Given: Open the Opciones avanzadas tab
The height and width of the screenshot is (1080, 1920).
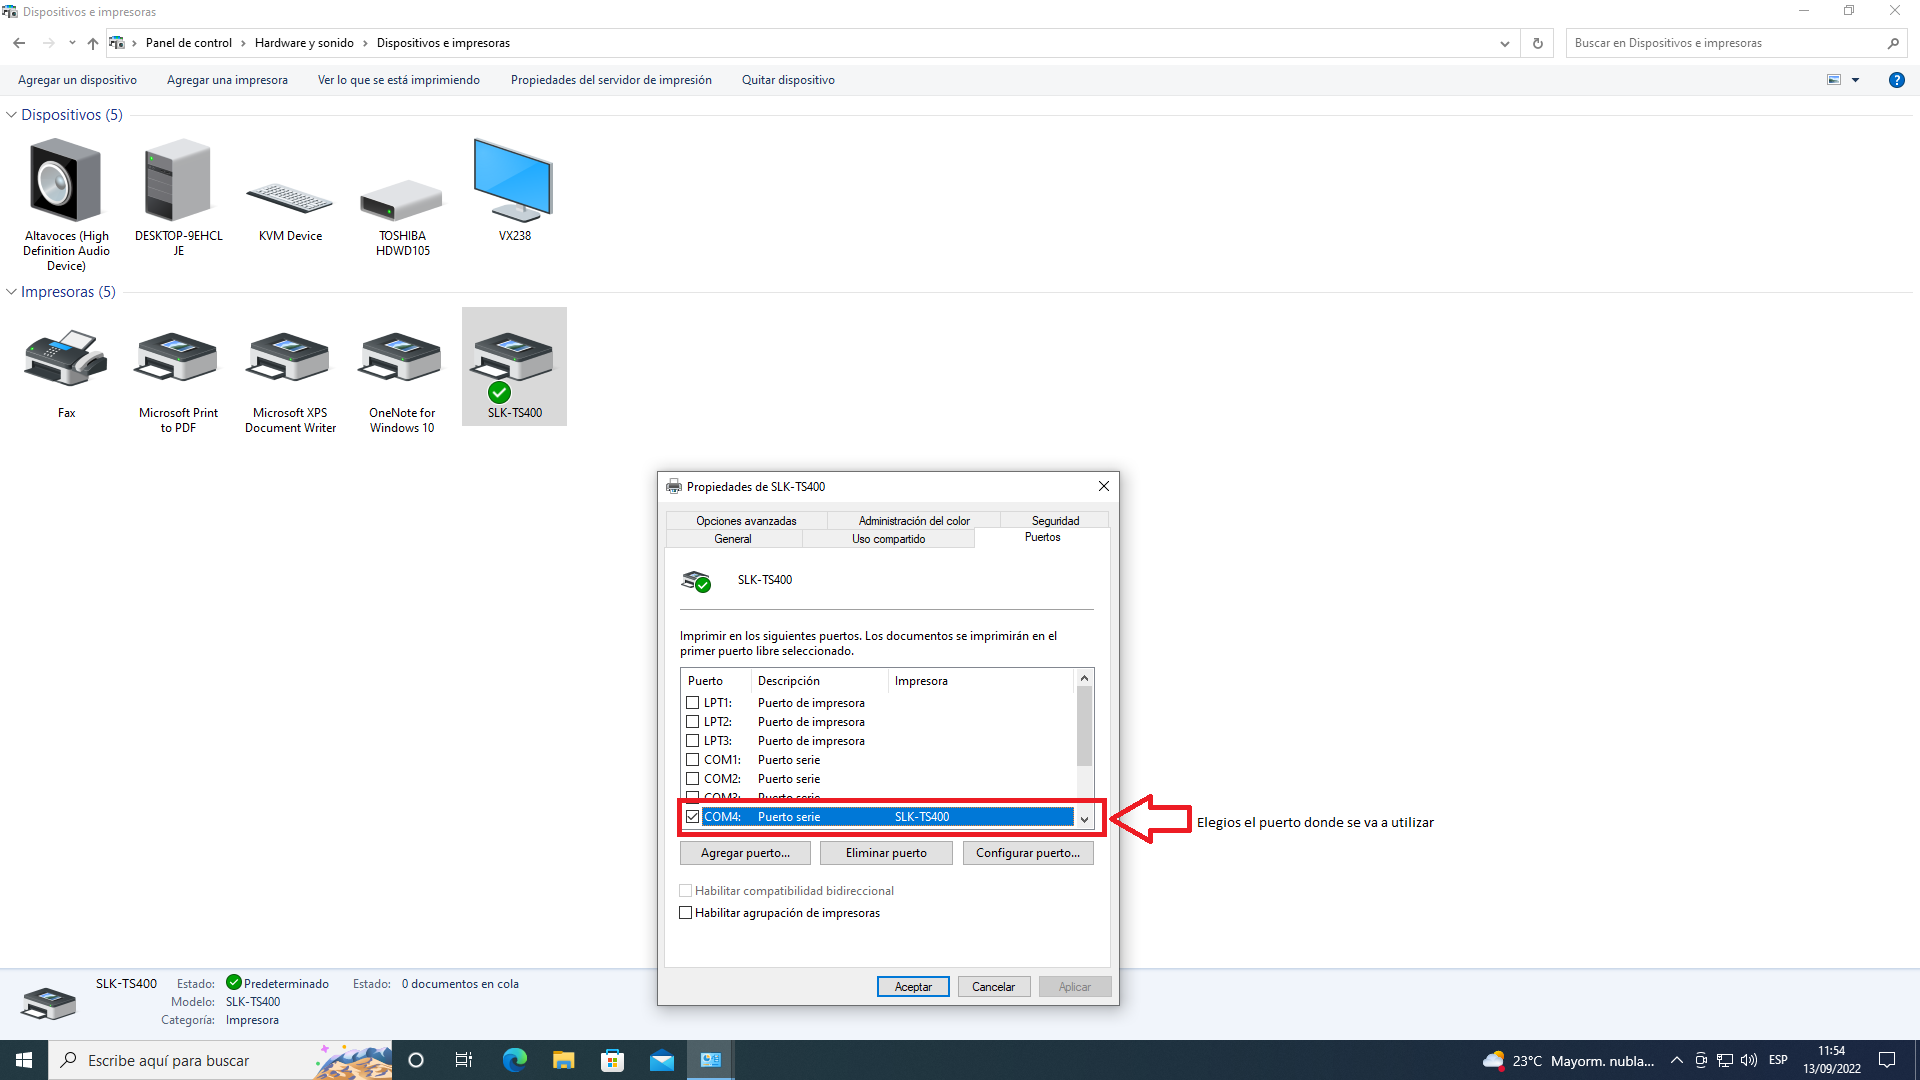Looking at the screenshot, I should coord(746,521).
